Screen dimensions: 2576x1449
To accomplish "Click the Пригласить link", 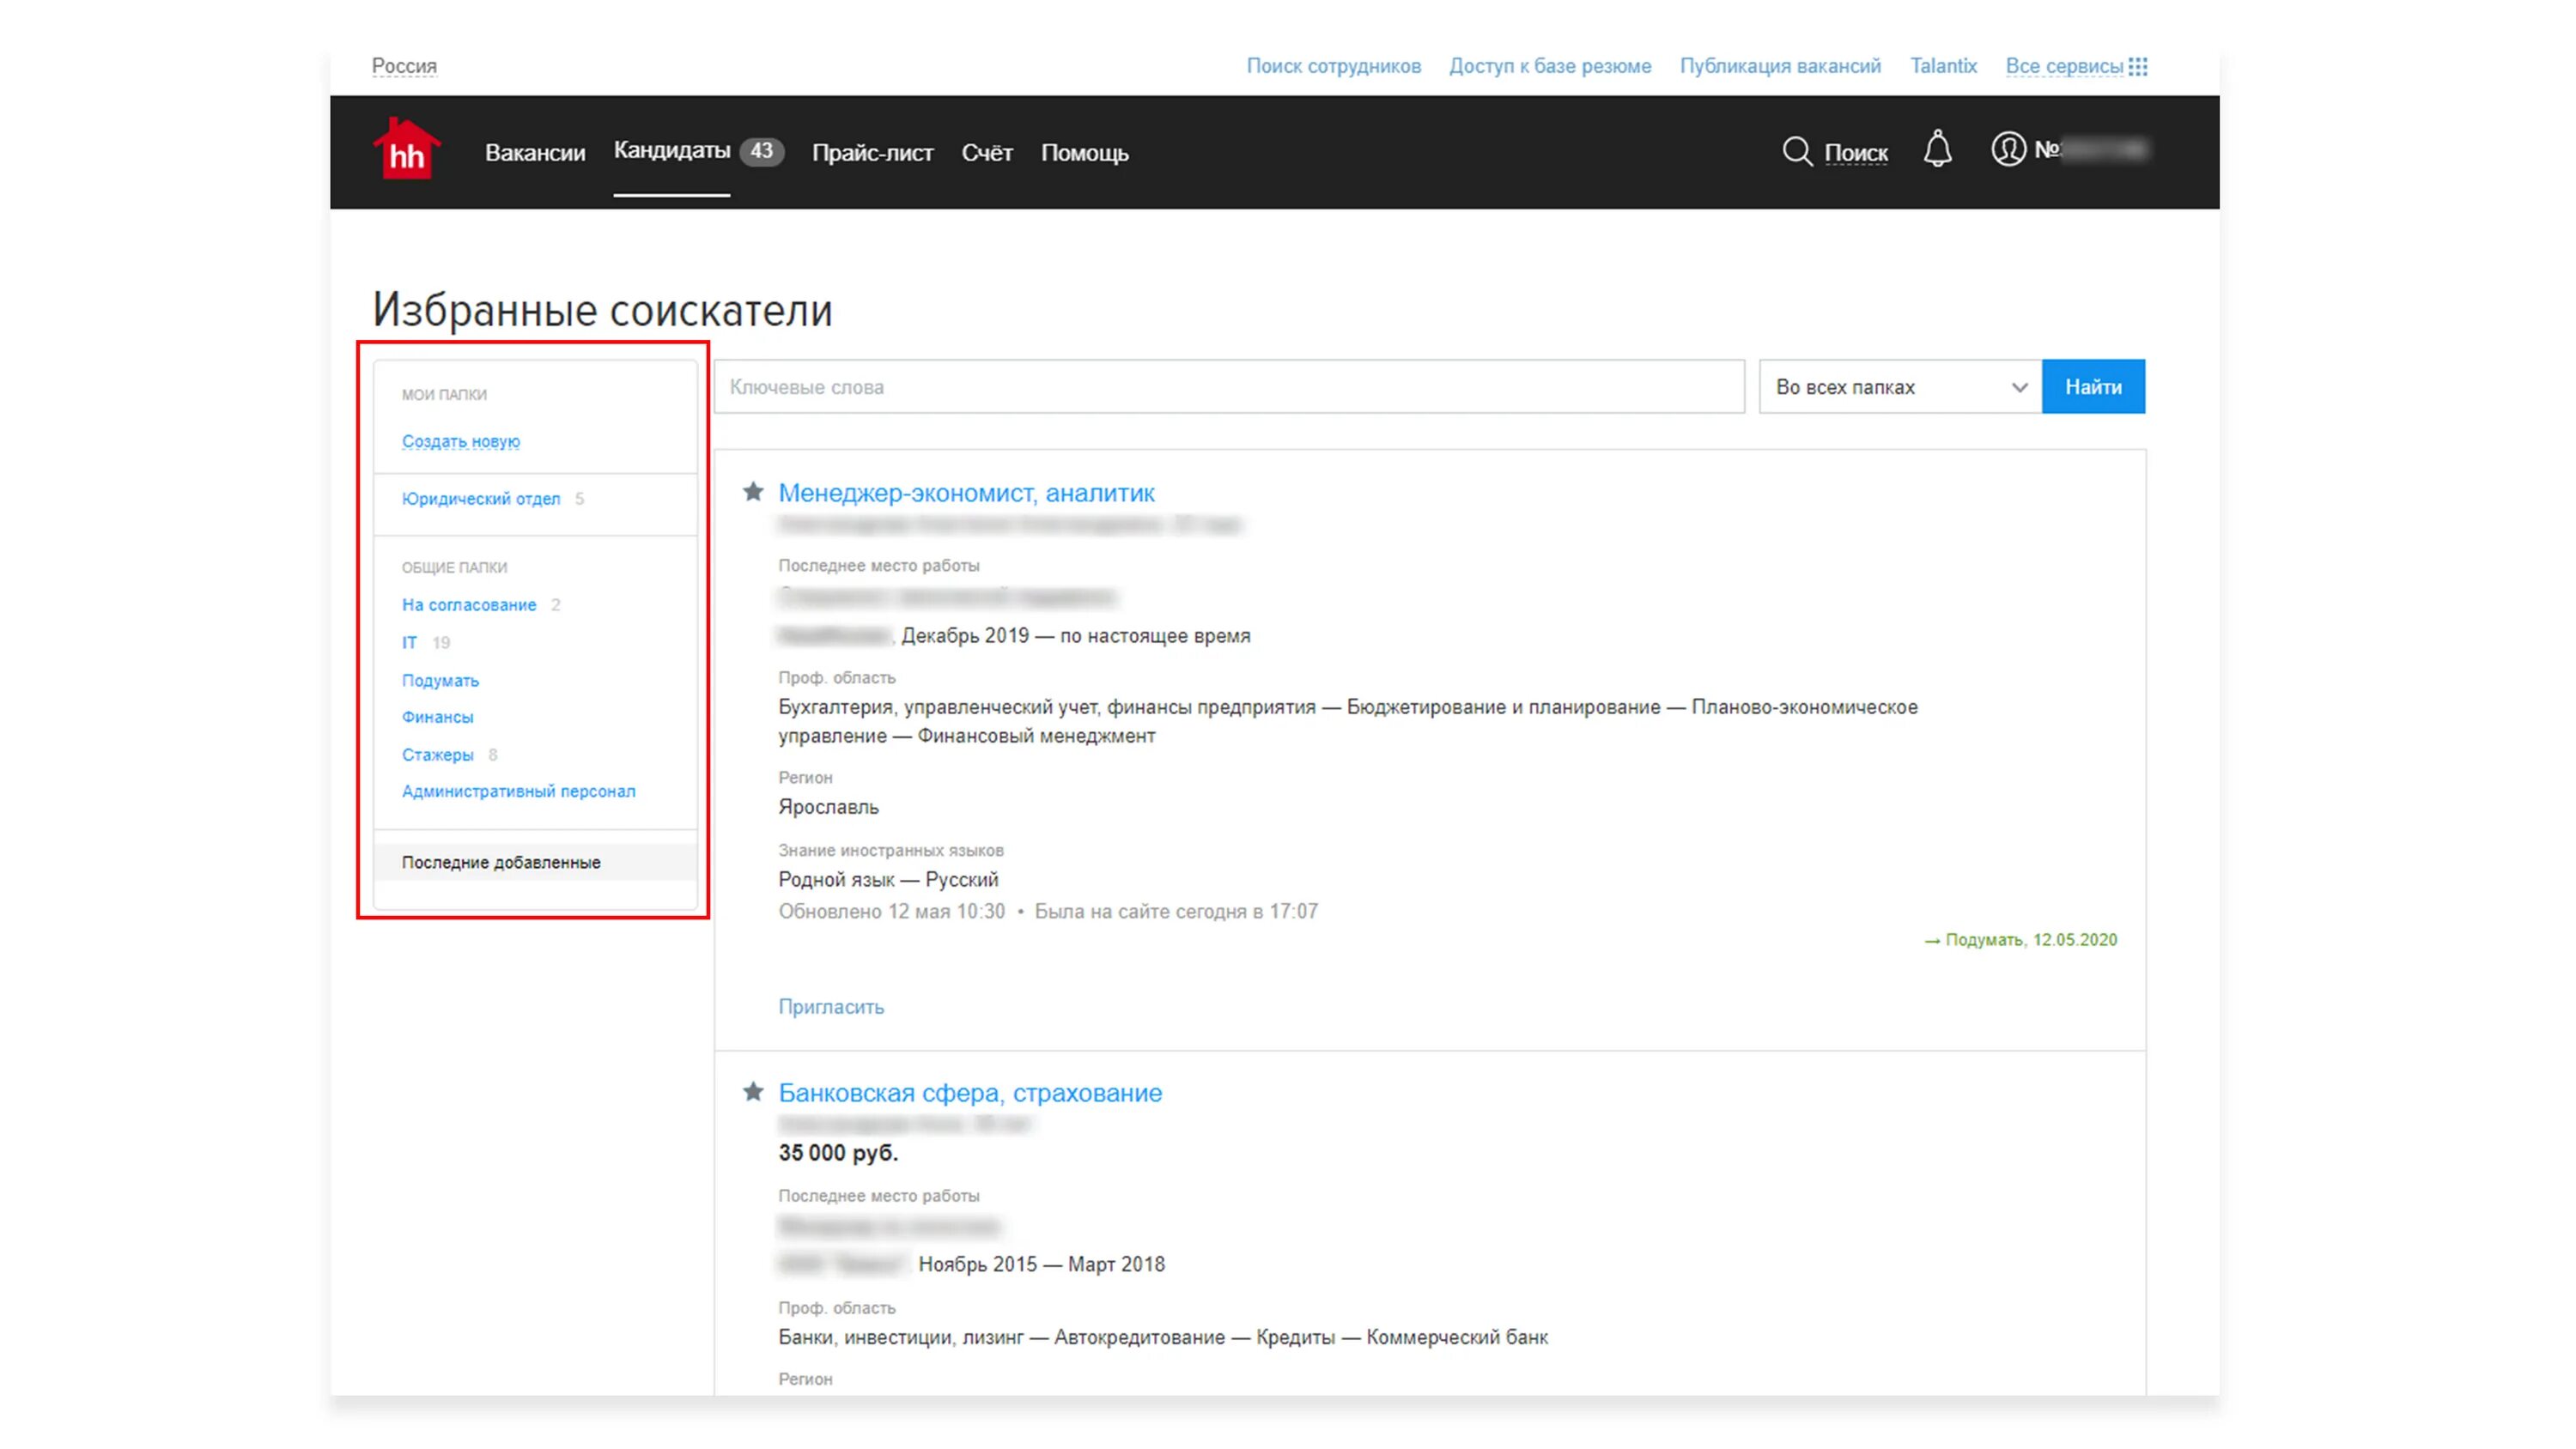I will coord(831,1007).
